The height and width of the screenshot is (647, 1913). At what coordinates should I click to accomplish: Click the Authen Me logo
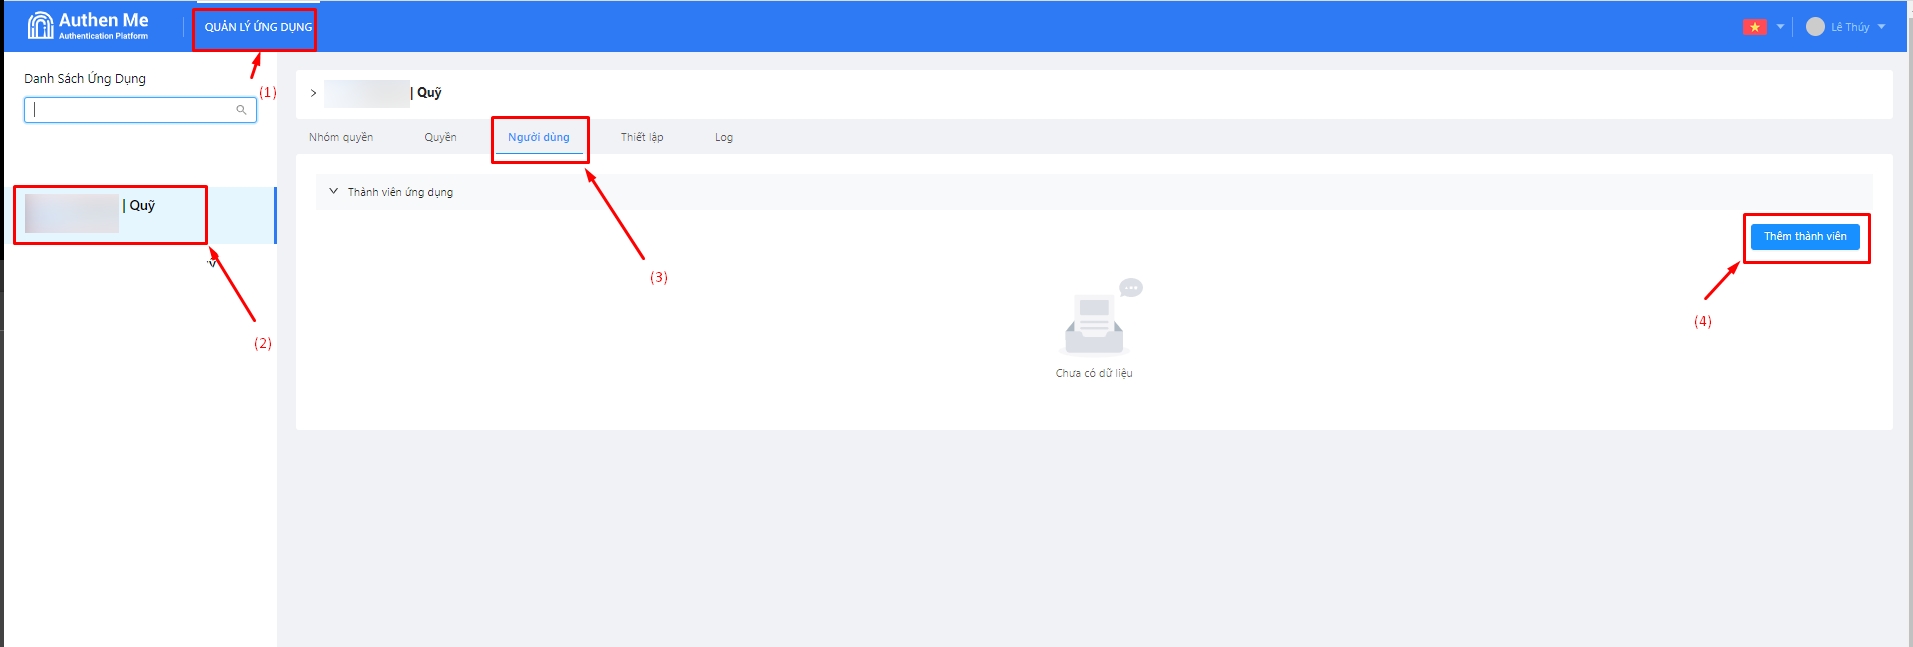(x=88, y=26)
